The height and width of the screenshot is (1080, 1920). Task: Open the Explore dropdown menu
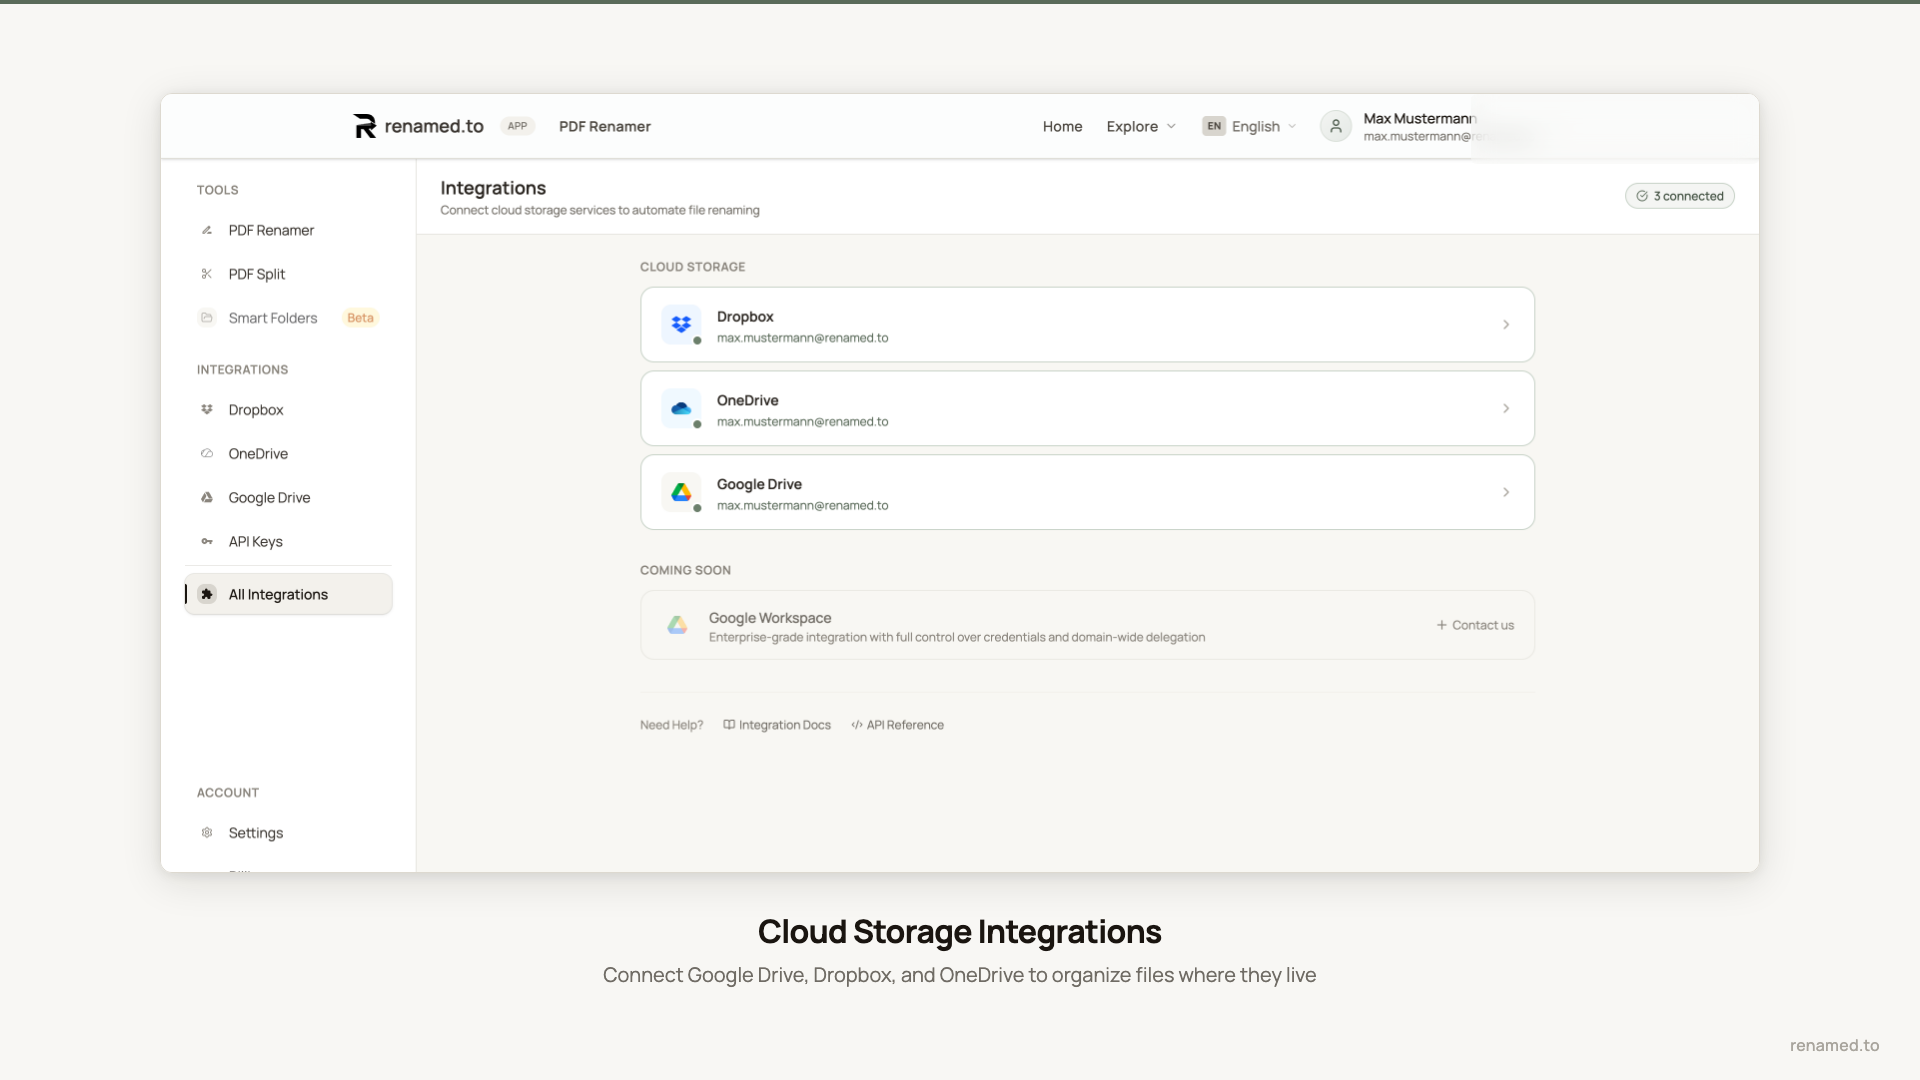(x=1141, y=126)
